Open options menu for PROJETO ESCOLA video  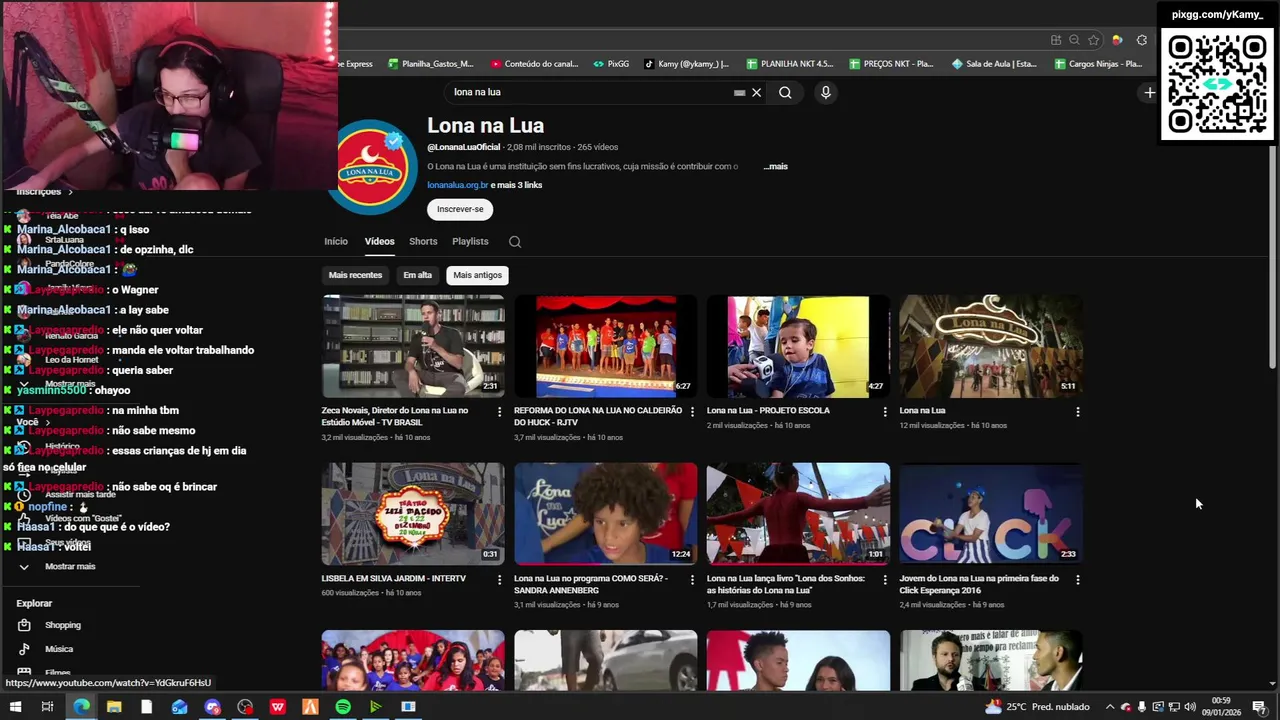click(x=885, y=411)
